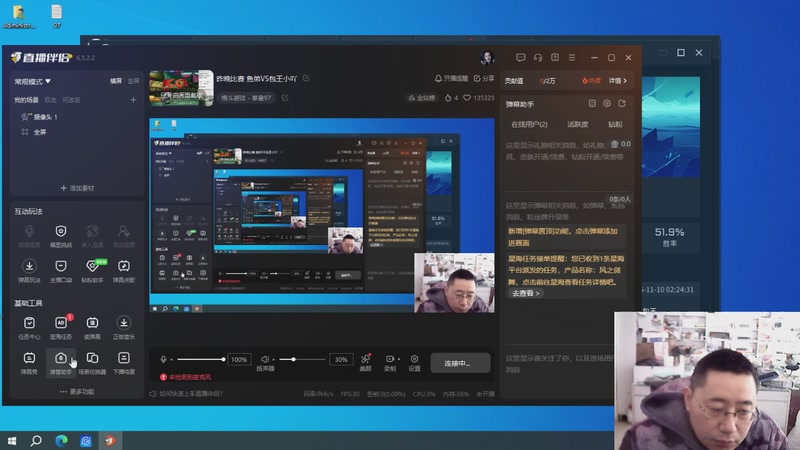Mute the microphone icon in bottom bar
The height and width of the screenshot is (450, 800).
pos(163,359)
